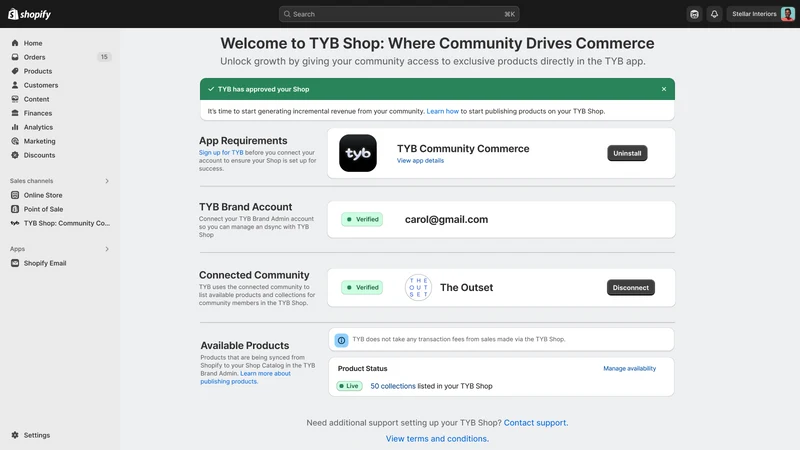
Task: Click the Home icon in sidebar
Action: (15, 43)
